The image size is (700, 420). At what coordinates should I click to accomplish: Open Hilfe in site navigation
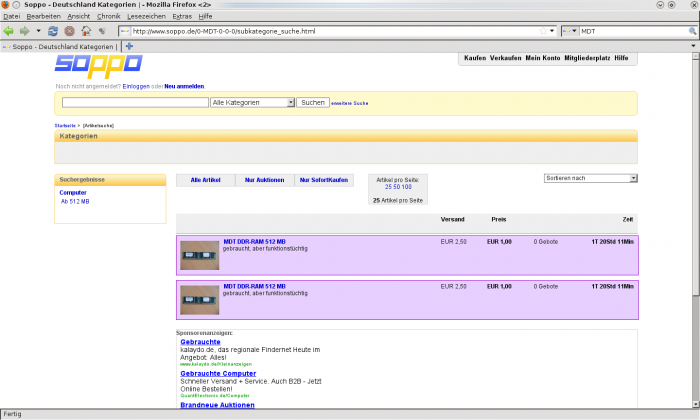point(621,58)
